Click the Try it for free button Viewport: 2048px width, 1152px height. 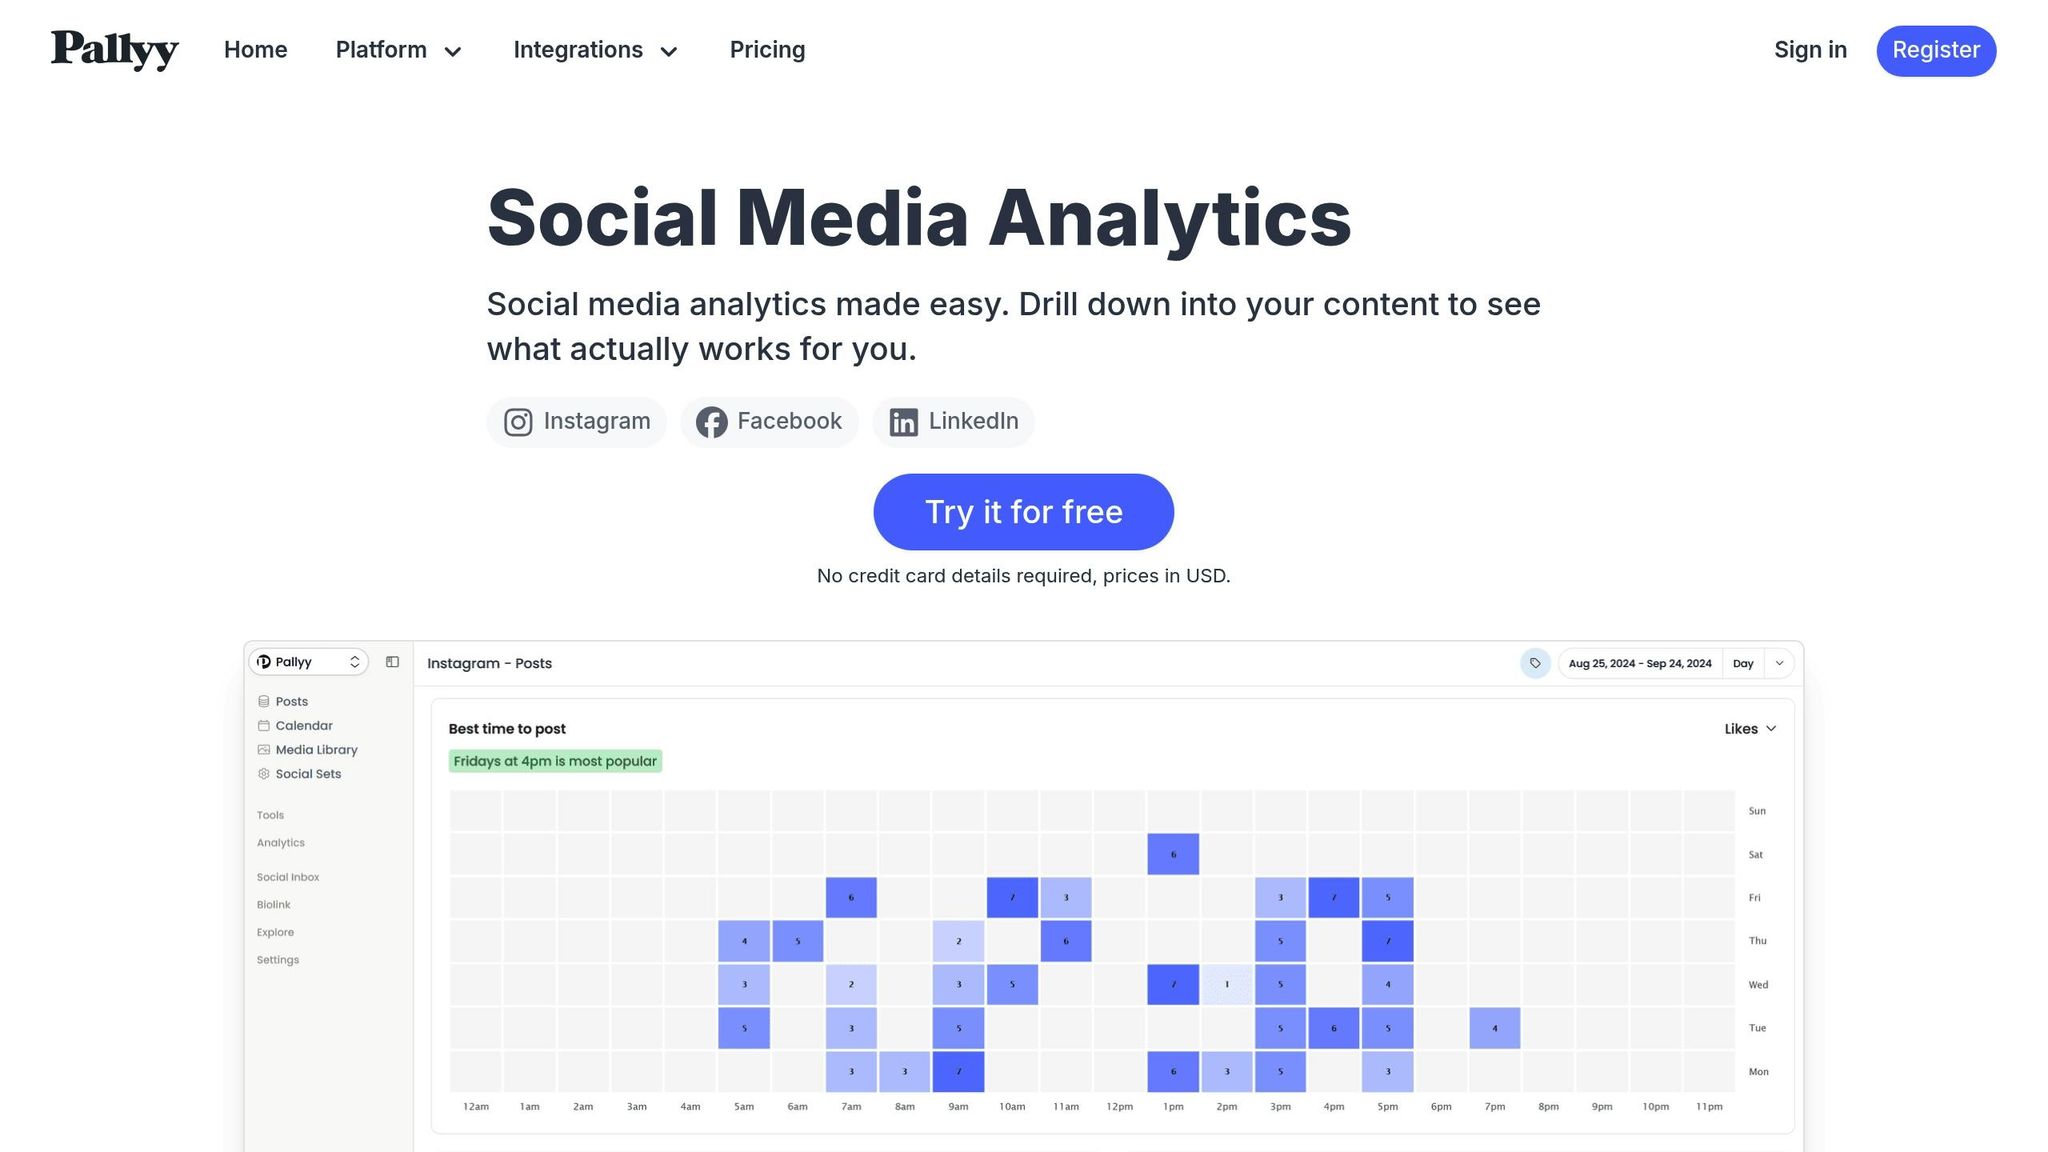(1023, 512)
